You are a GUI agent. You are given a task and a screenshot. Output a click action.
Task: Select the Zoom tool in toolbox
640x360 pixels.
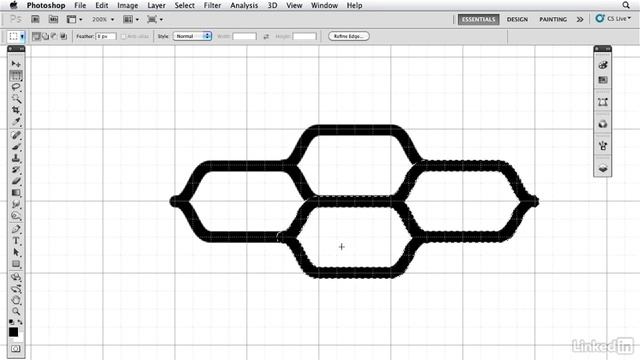tap(16, 311)
